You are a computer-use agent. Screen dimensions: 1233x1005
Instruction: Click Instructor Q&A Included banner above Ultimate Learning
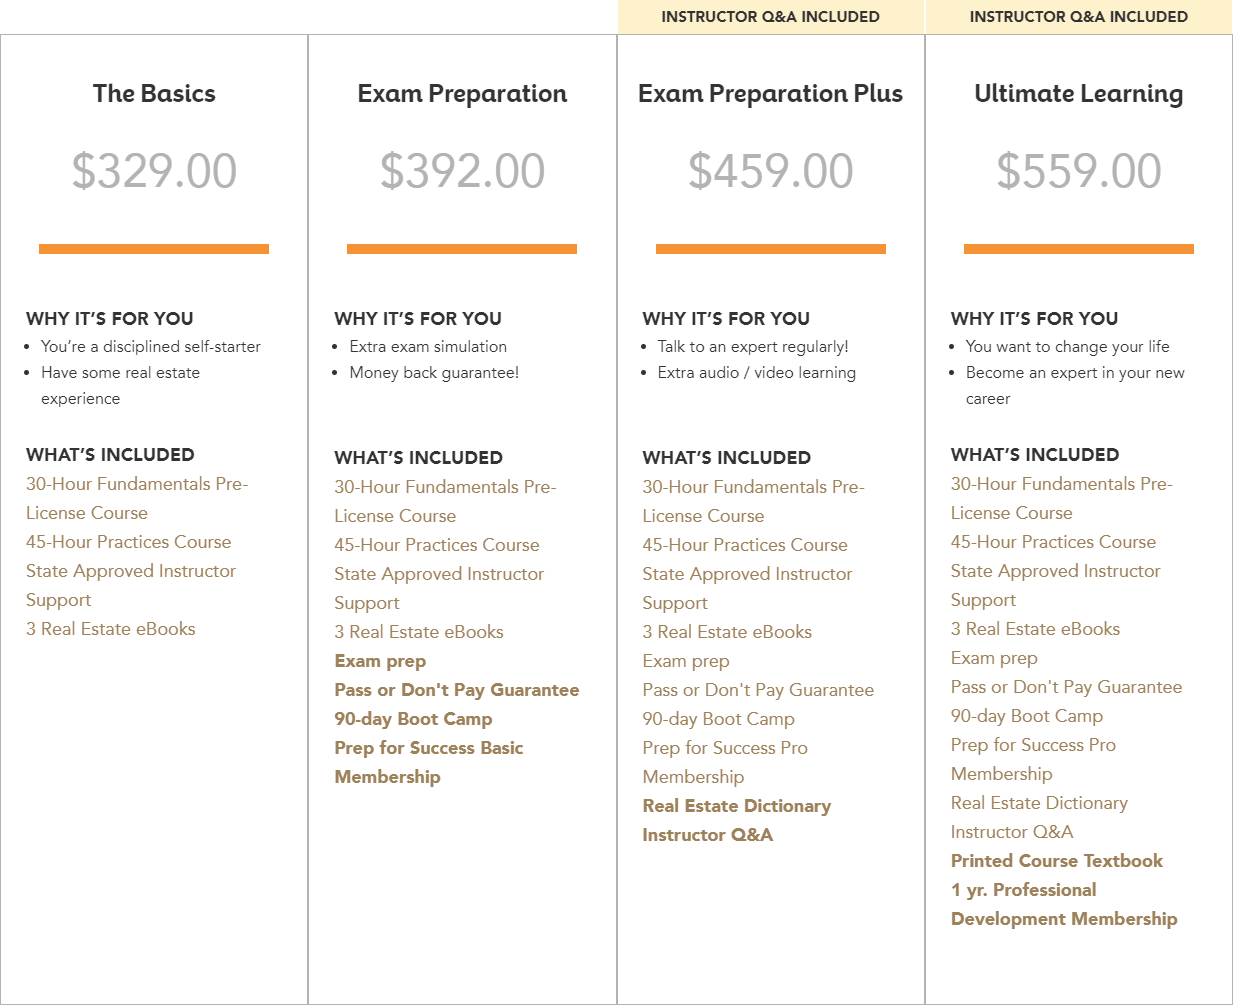click(x=1078, y=17)
